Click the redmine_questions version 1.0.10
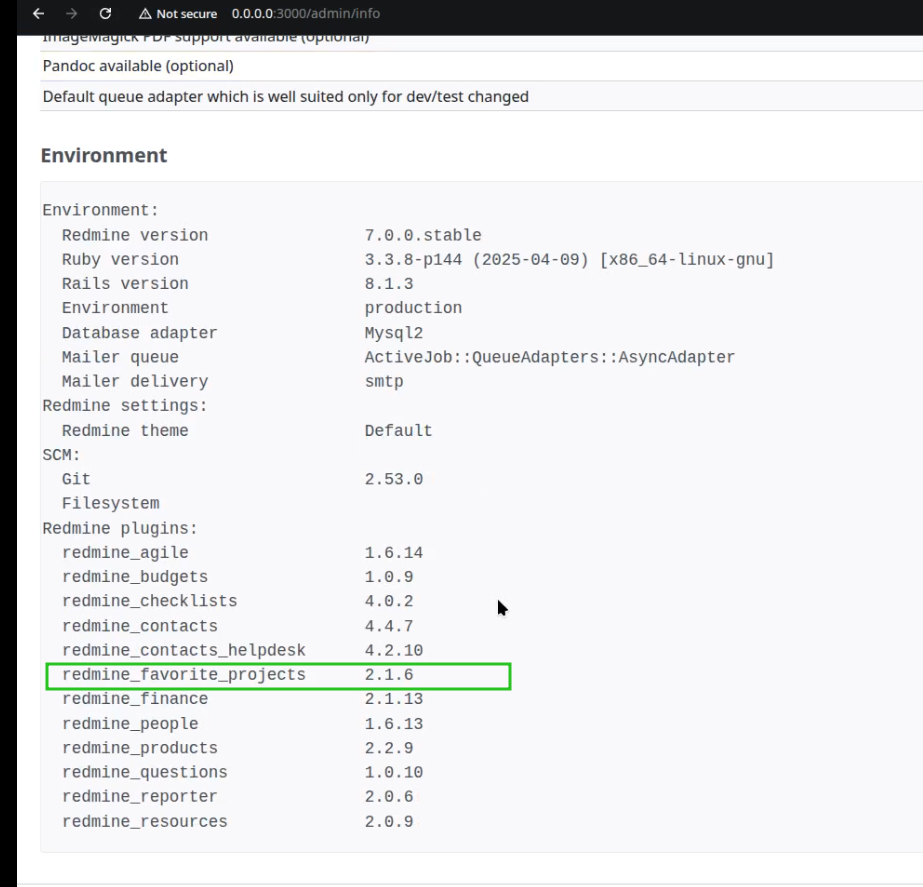The height and width of the screenshot is (887, 923). (x=394, y=772)
